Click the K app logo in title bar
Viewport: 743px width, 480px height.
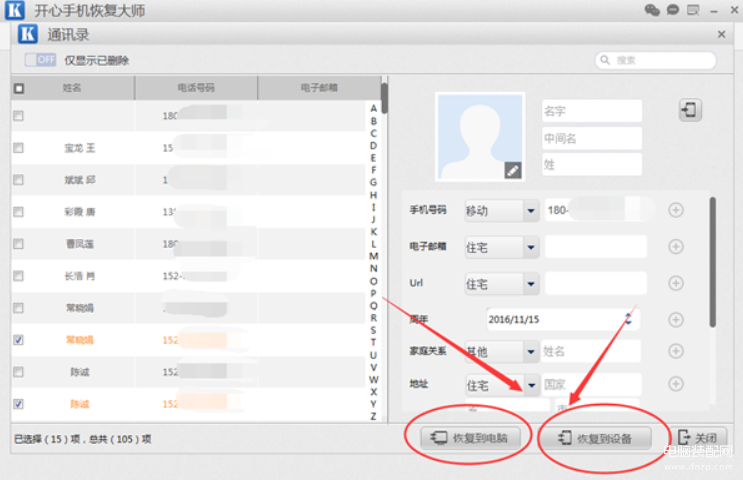pyautogui.click(x=14, y=10)
